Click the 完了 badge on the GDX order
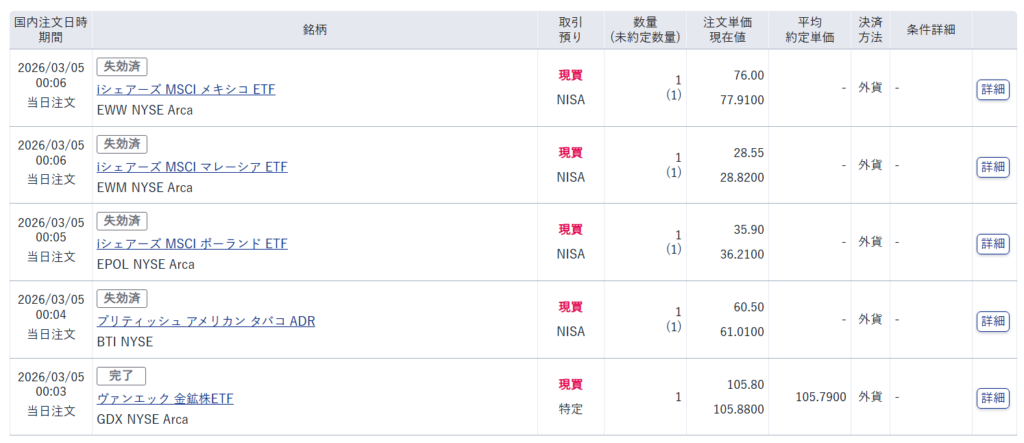The height and width of the screenshot is (443, 1024). 121,375
